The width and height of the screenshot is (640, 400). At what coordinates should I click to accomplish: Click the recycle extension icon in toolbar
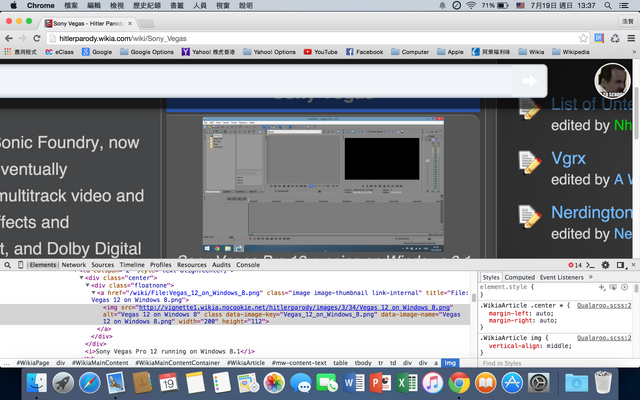point(615,38)
